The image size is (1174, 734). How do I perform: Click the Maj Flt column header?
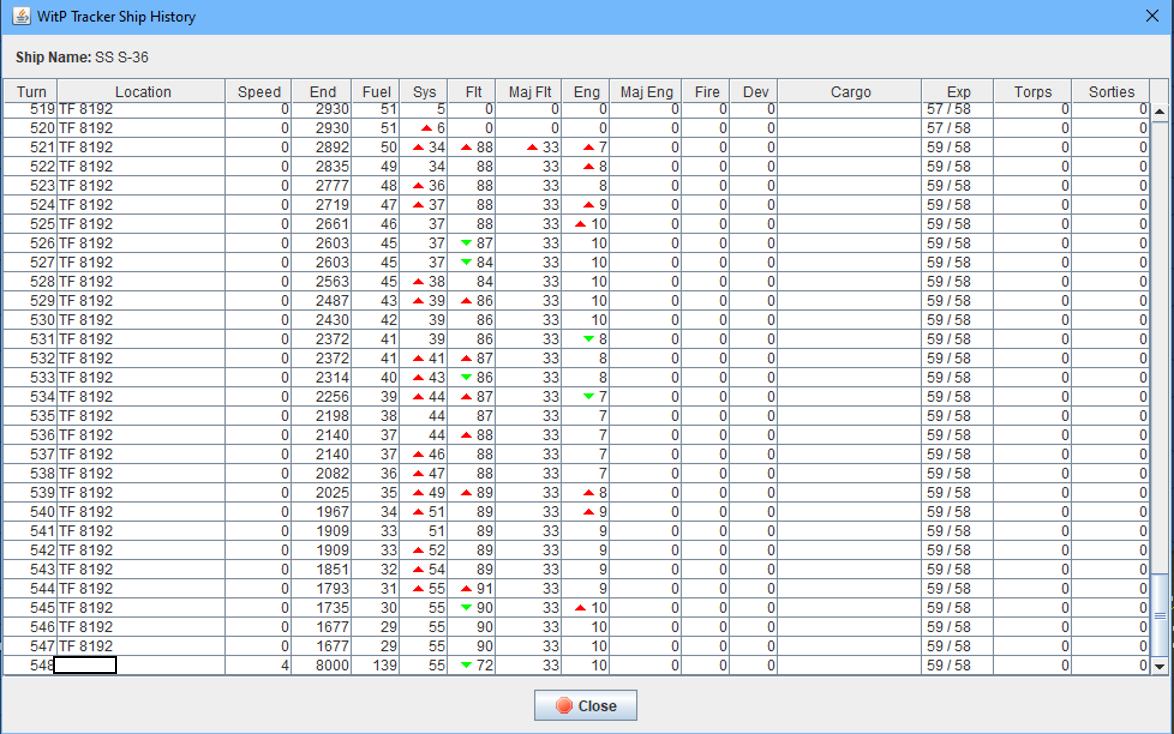[529, 92]
